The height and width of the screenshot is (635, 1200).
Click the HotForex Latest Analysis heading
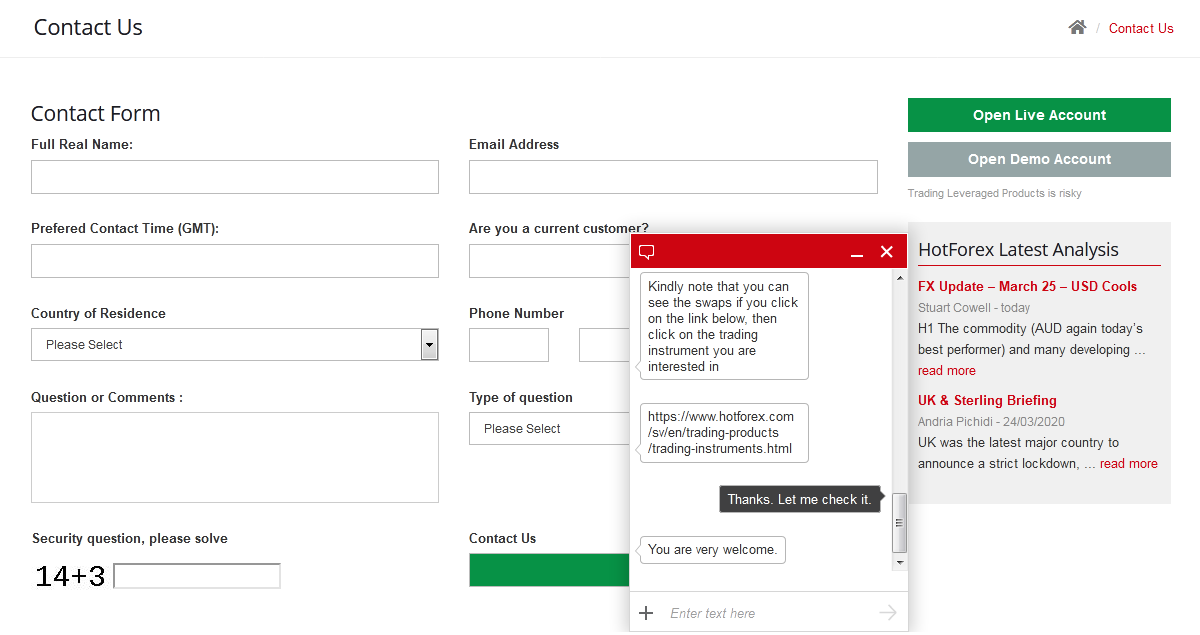[x=1018, y=250]
